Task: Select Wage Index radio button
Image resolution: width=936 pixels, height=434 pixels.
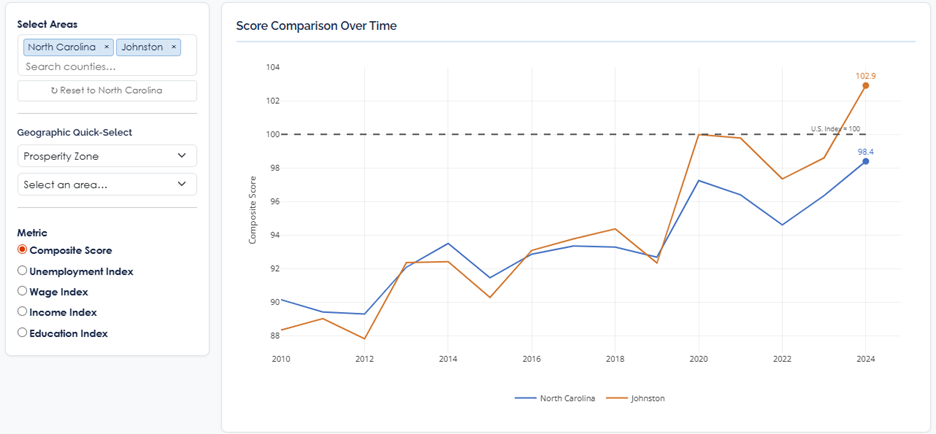Action: [x=23, y=291]
